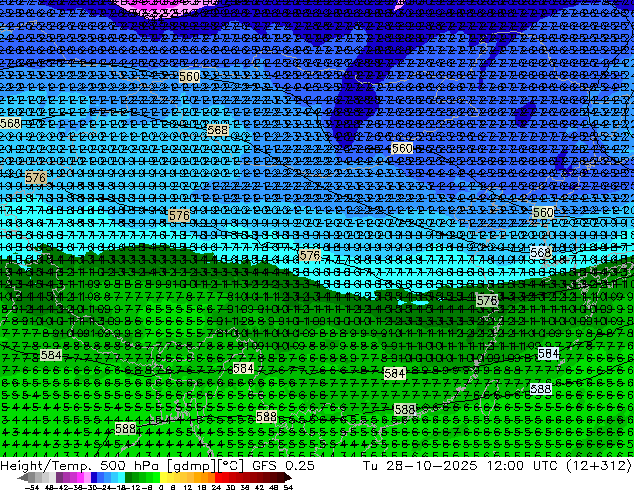634x490 pixels.
Task: Pick the cyan legend swatch
Action: point(122,477)
